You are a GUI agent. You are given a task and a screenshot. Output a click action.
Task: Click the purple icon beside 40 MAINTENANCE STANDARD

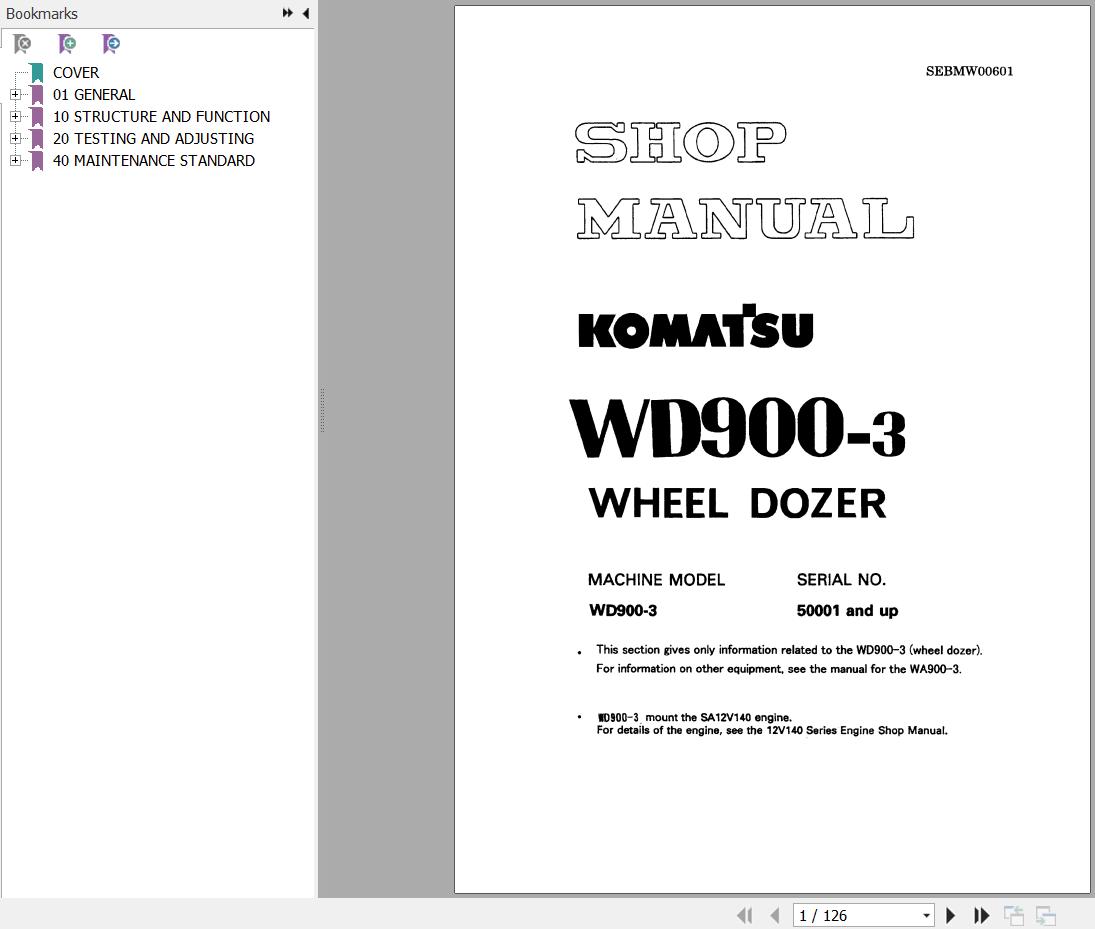pos(37,161)
